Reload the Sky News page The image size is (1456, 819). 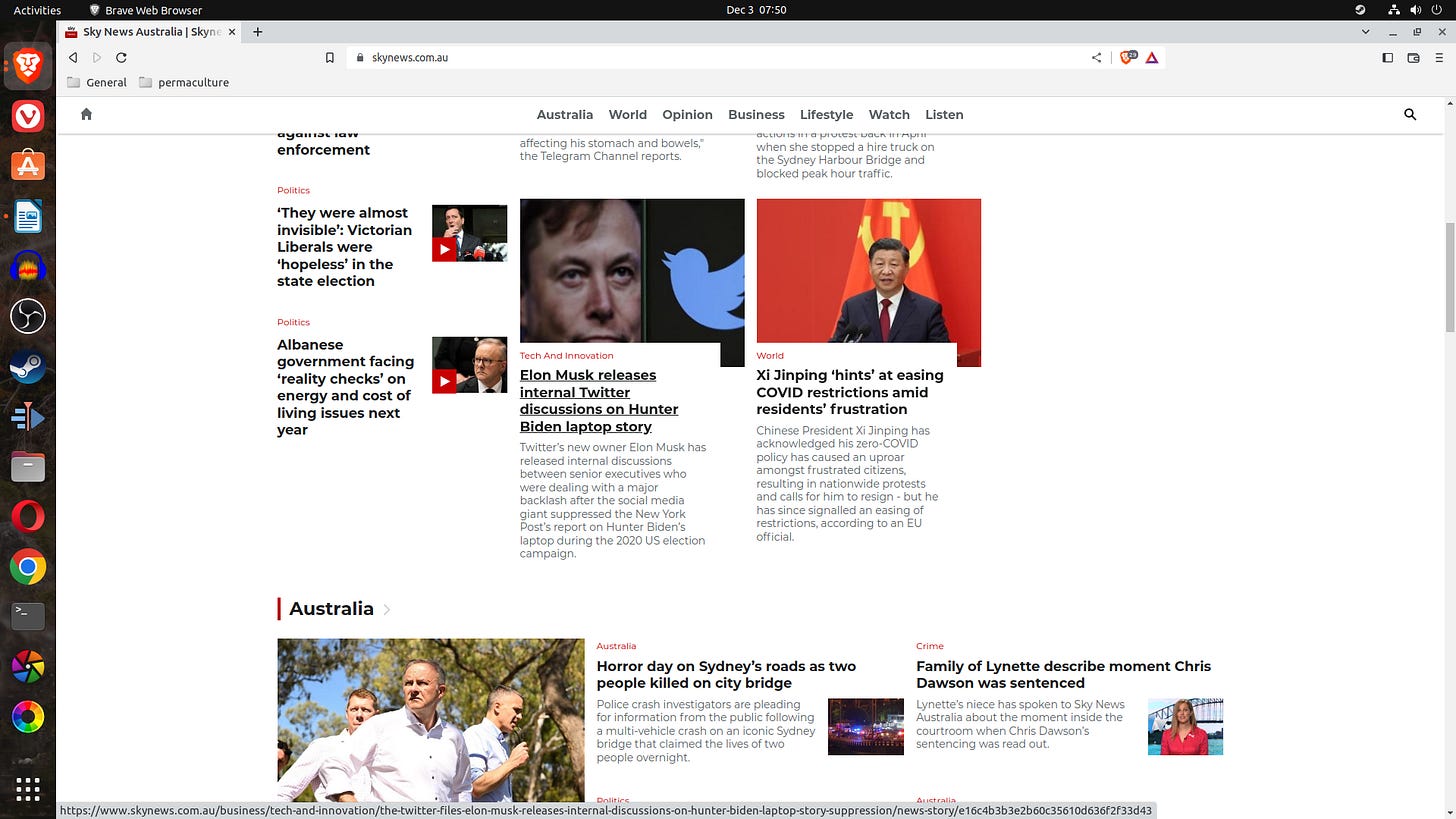coord(121,58)
